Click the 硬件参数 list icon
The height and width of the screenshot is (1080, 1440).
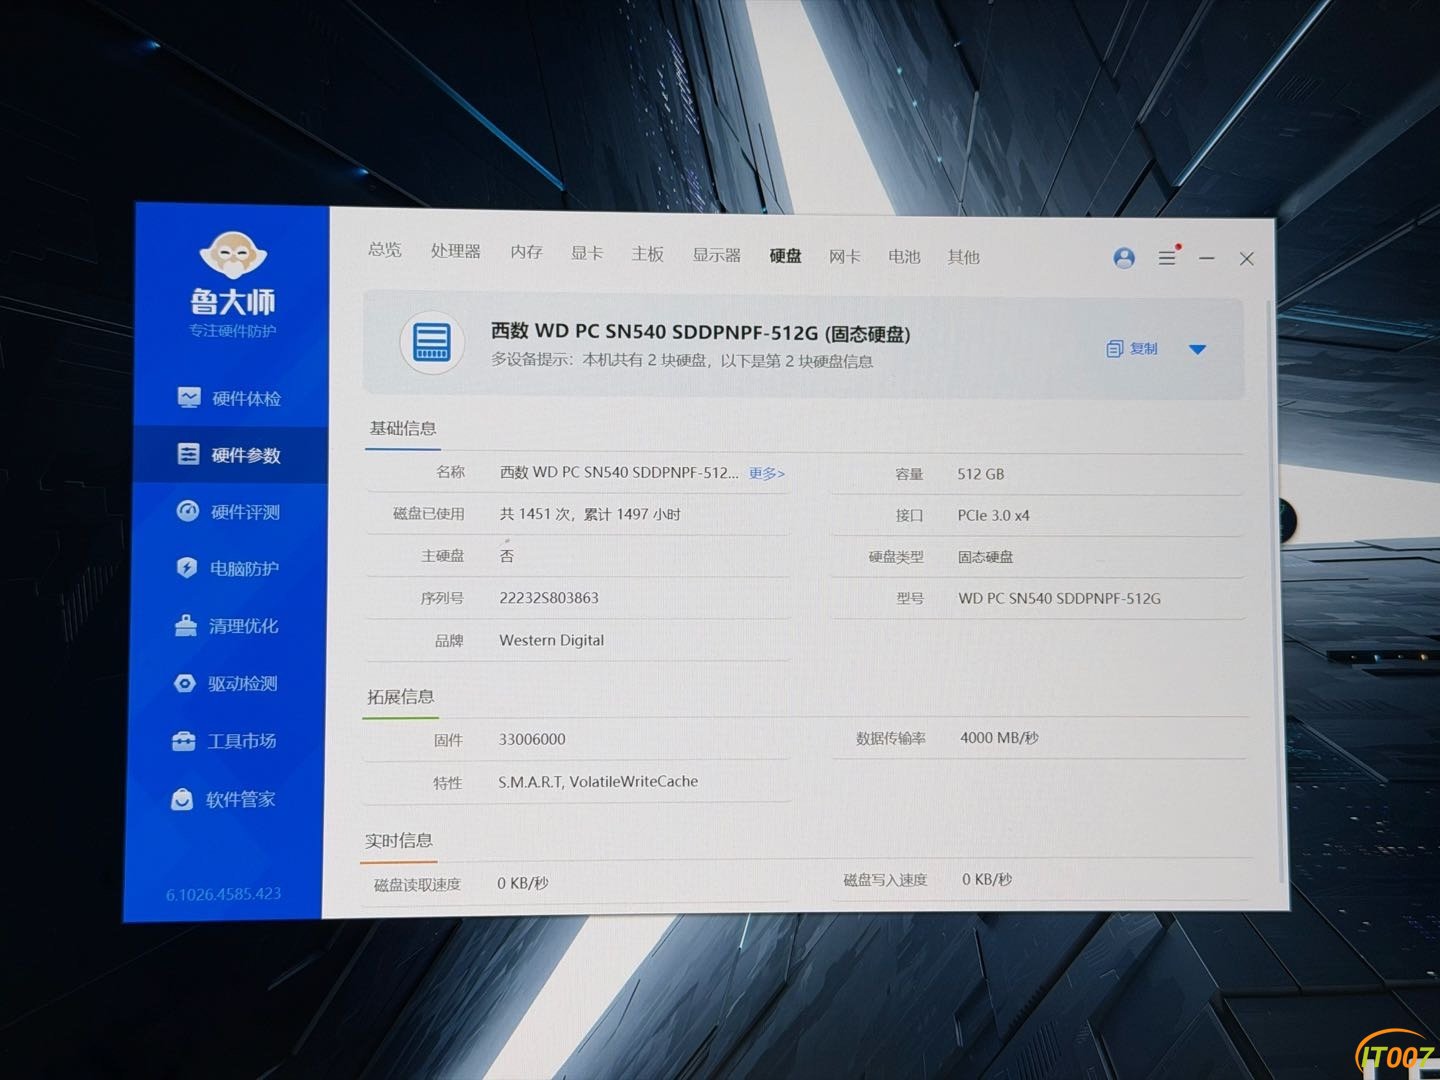188,454
